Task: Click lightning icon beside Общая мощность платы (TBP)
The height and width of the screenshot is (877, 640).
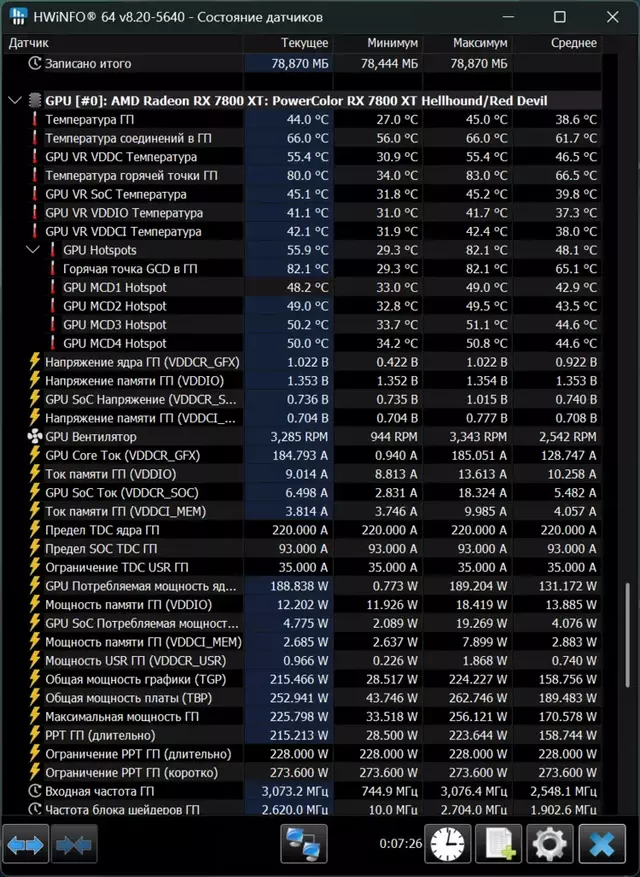Action: [x=35, y=698]
